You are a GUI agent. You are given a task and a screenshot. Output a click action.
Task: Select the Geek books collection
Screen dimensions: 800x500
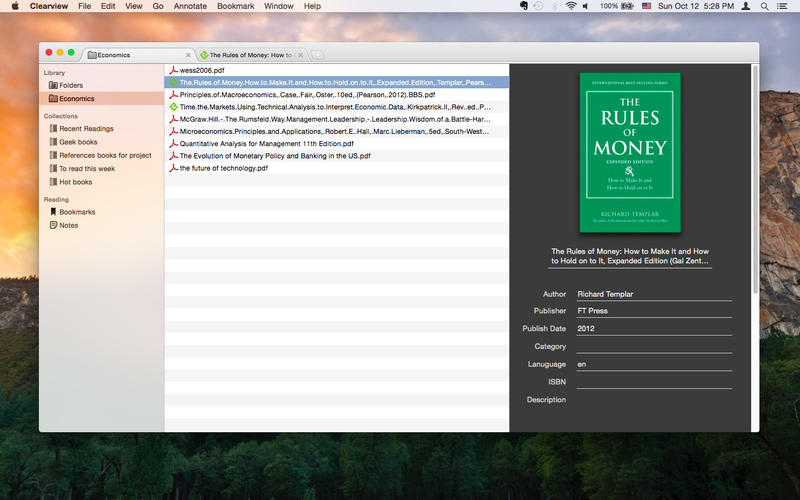click(78, 142)
